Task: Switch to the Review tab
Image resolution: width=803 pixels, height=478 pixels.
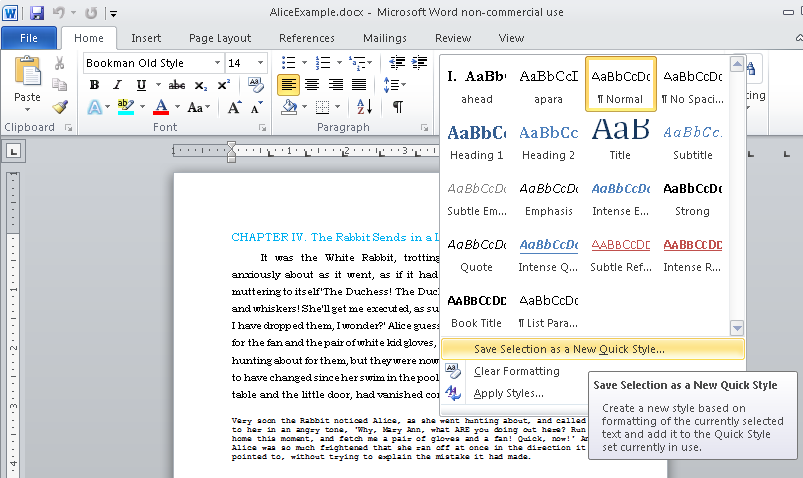Action: tap(453, 38)
